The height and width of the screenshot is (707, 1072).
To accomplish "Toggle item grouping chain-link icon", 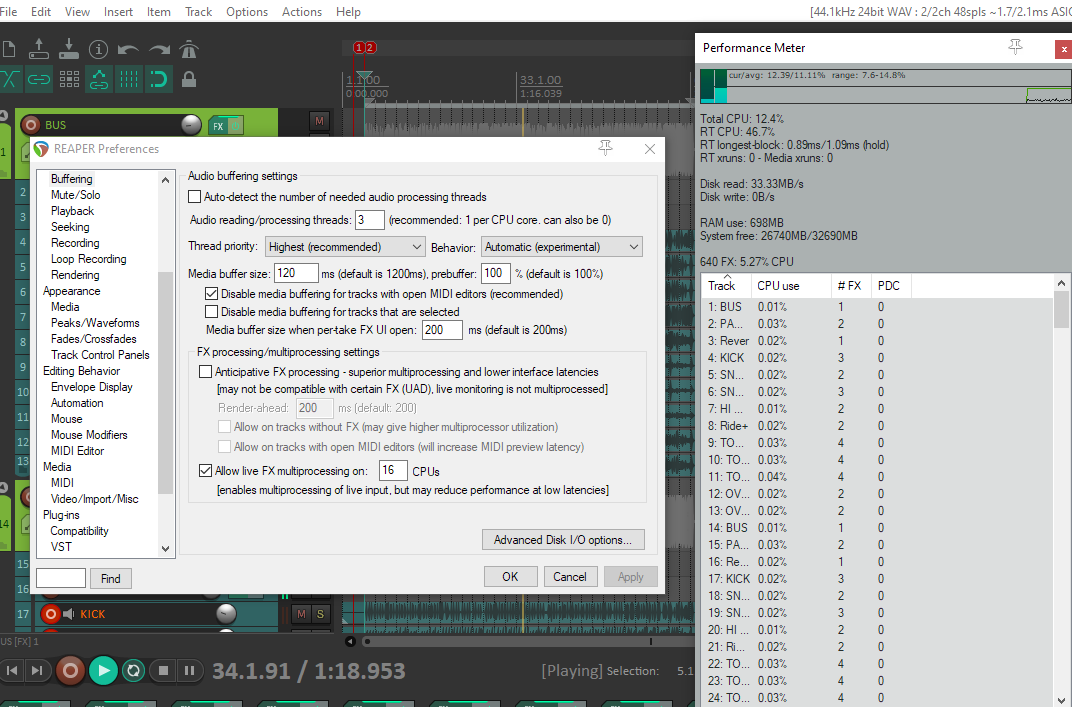I will [38, 79].
